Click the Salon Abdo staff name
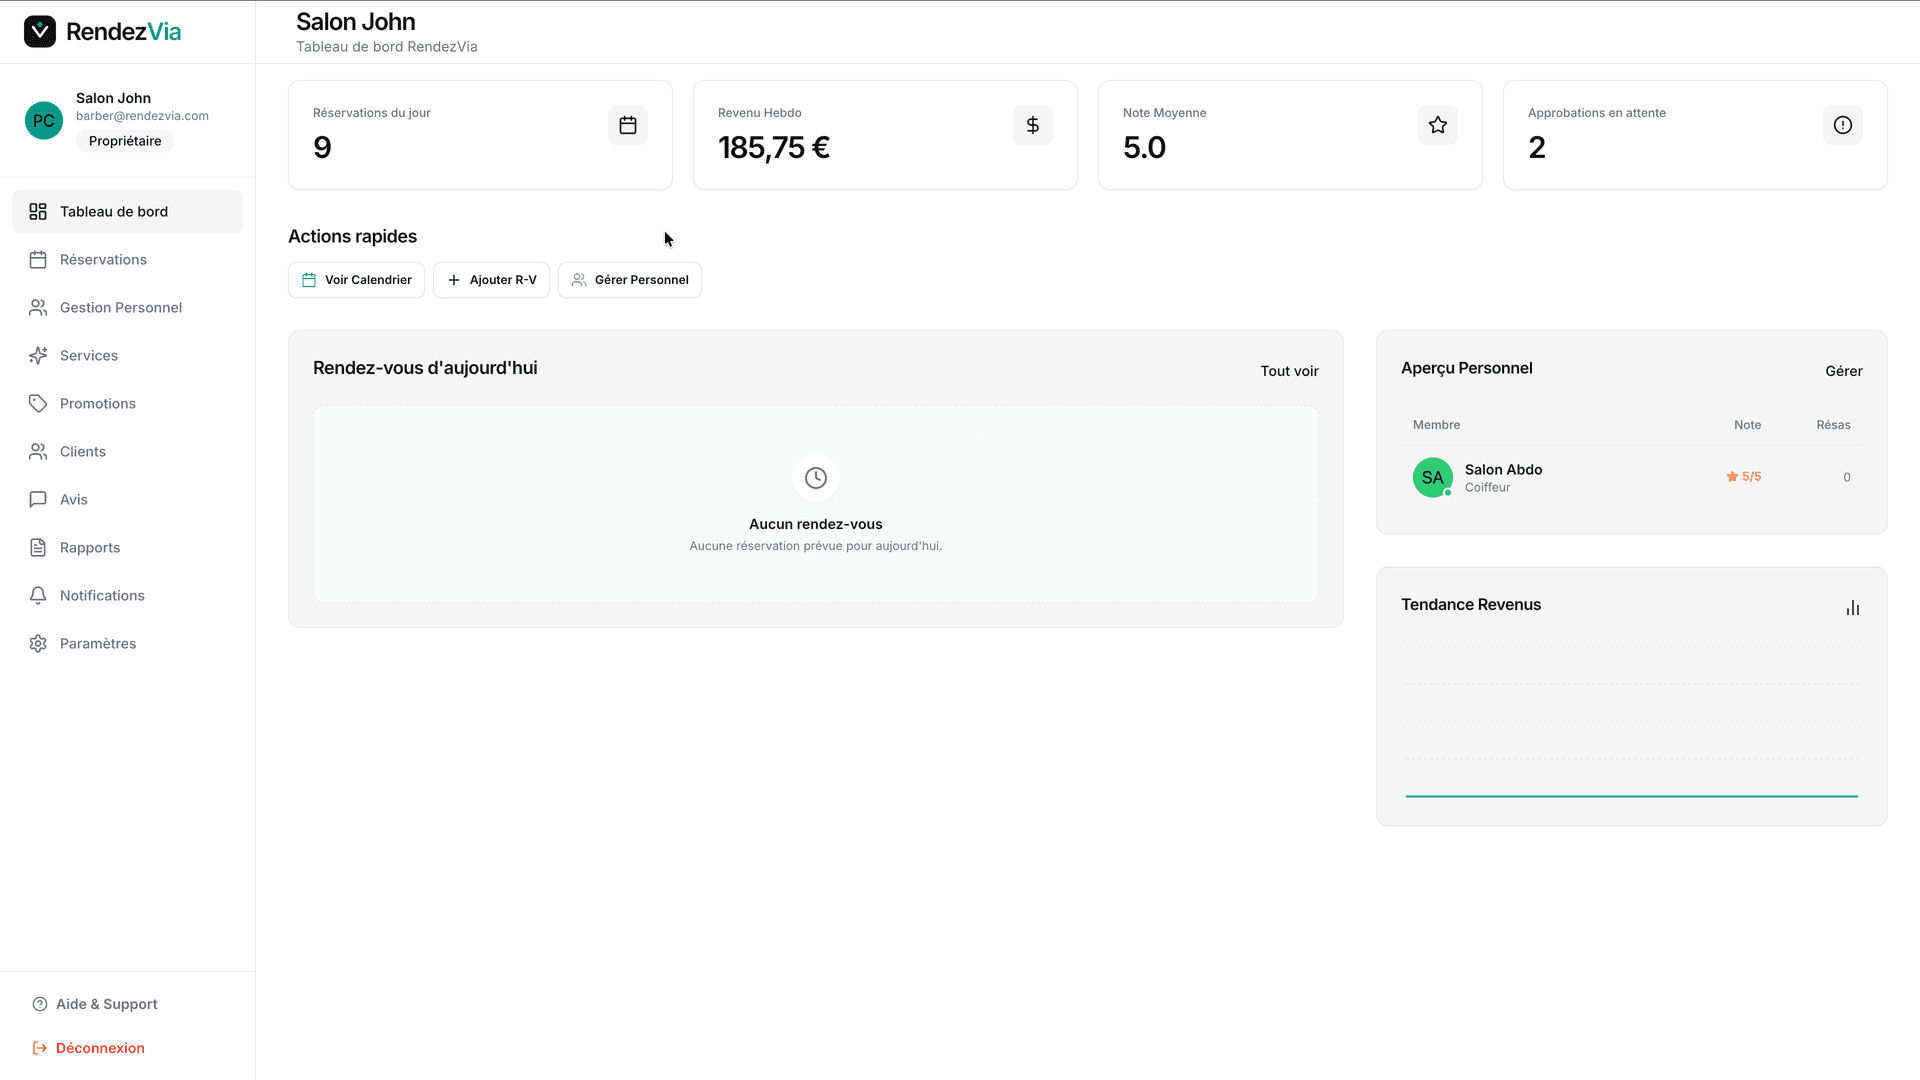1920x1080 pixels. pos(1503,470)
